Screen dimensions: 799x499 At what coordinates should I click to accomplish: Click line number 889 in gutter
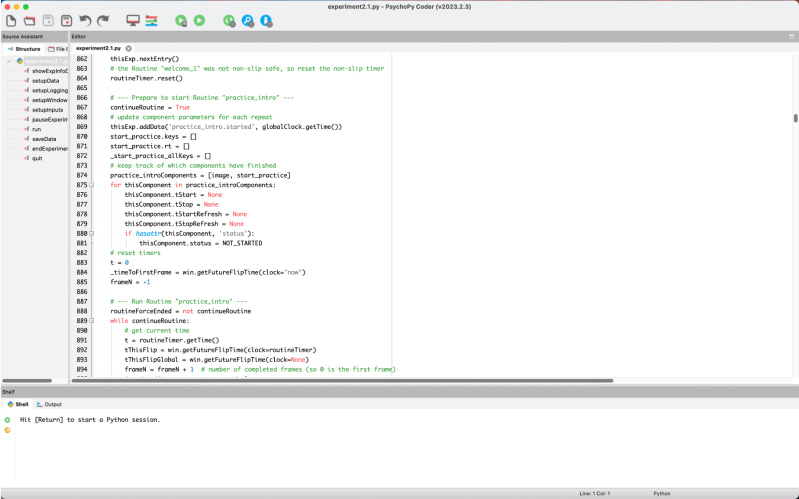pos(82,321)
